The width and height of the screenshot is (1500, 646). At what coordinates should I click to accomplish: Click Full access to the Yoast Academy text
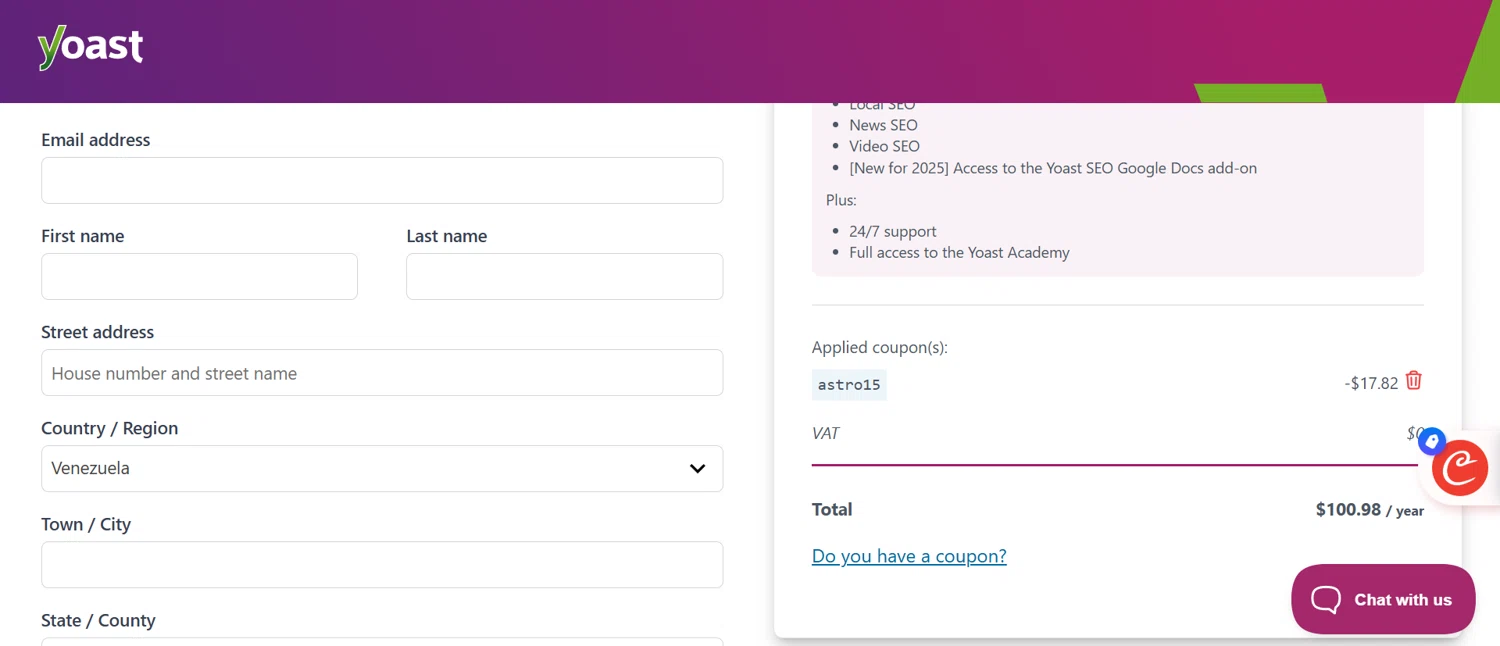(960, 252)
